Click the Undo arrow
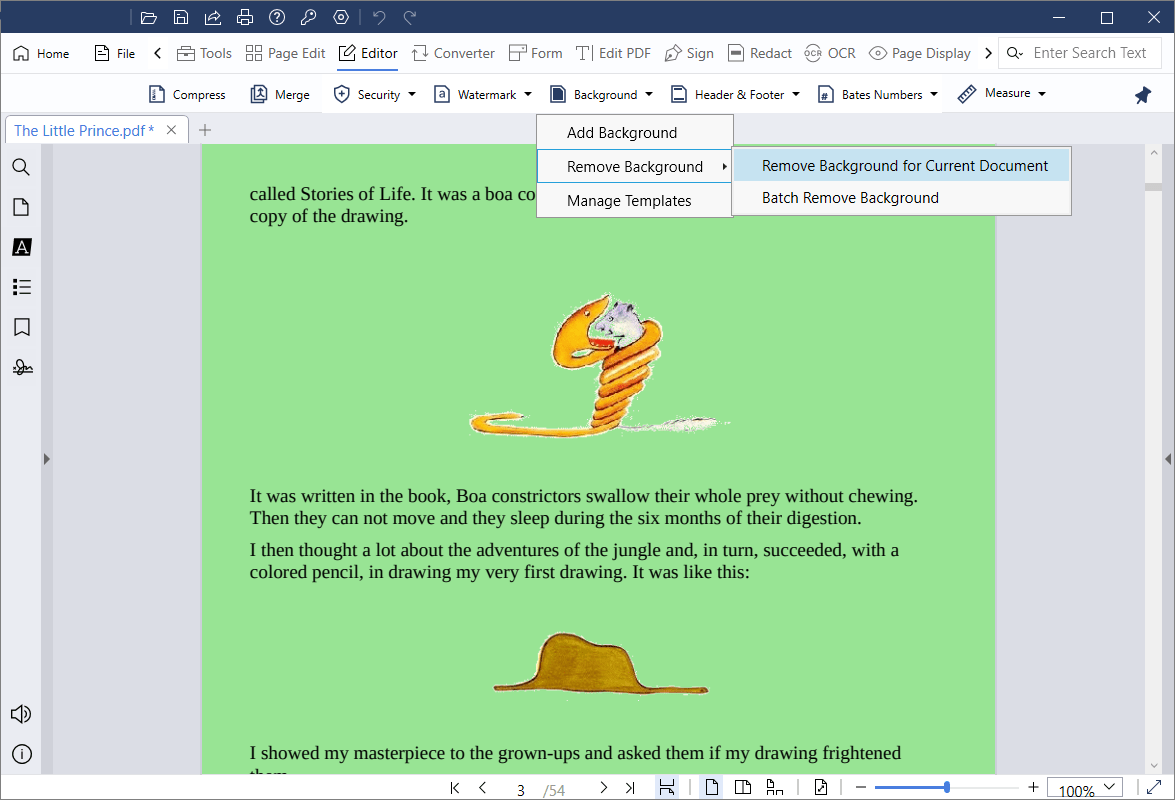The image size is (1175, 800). tap(379, 17)
